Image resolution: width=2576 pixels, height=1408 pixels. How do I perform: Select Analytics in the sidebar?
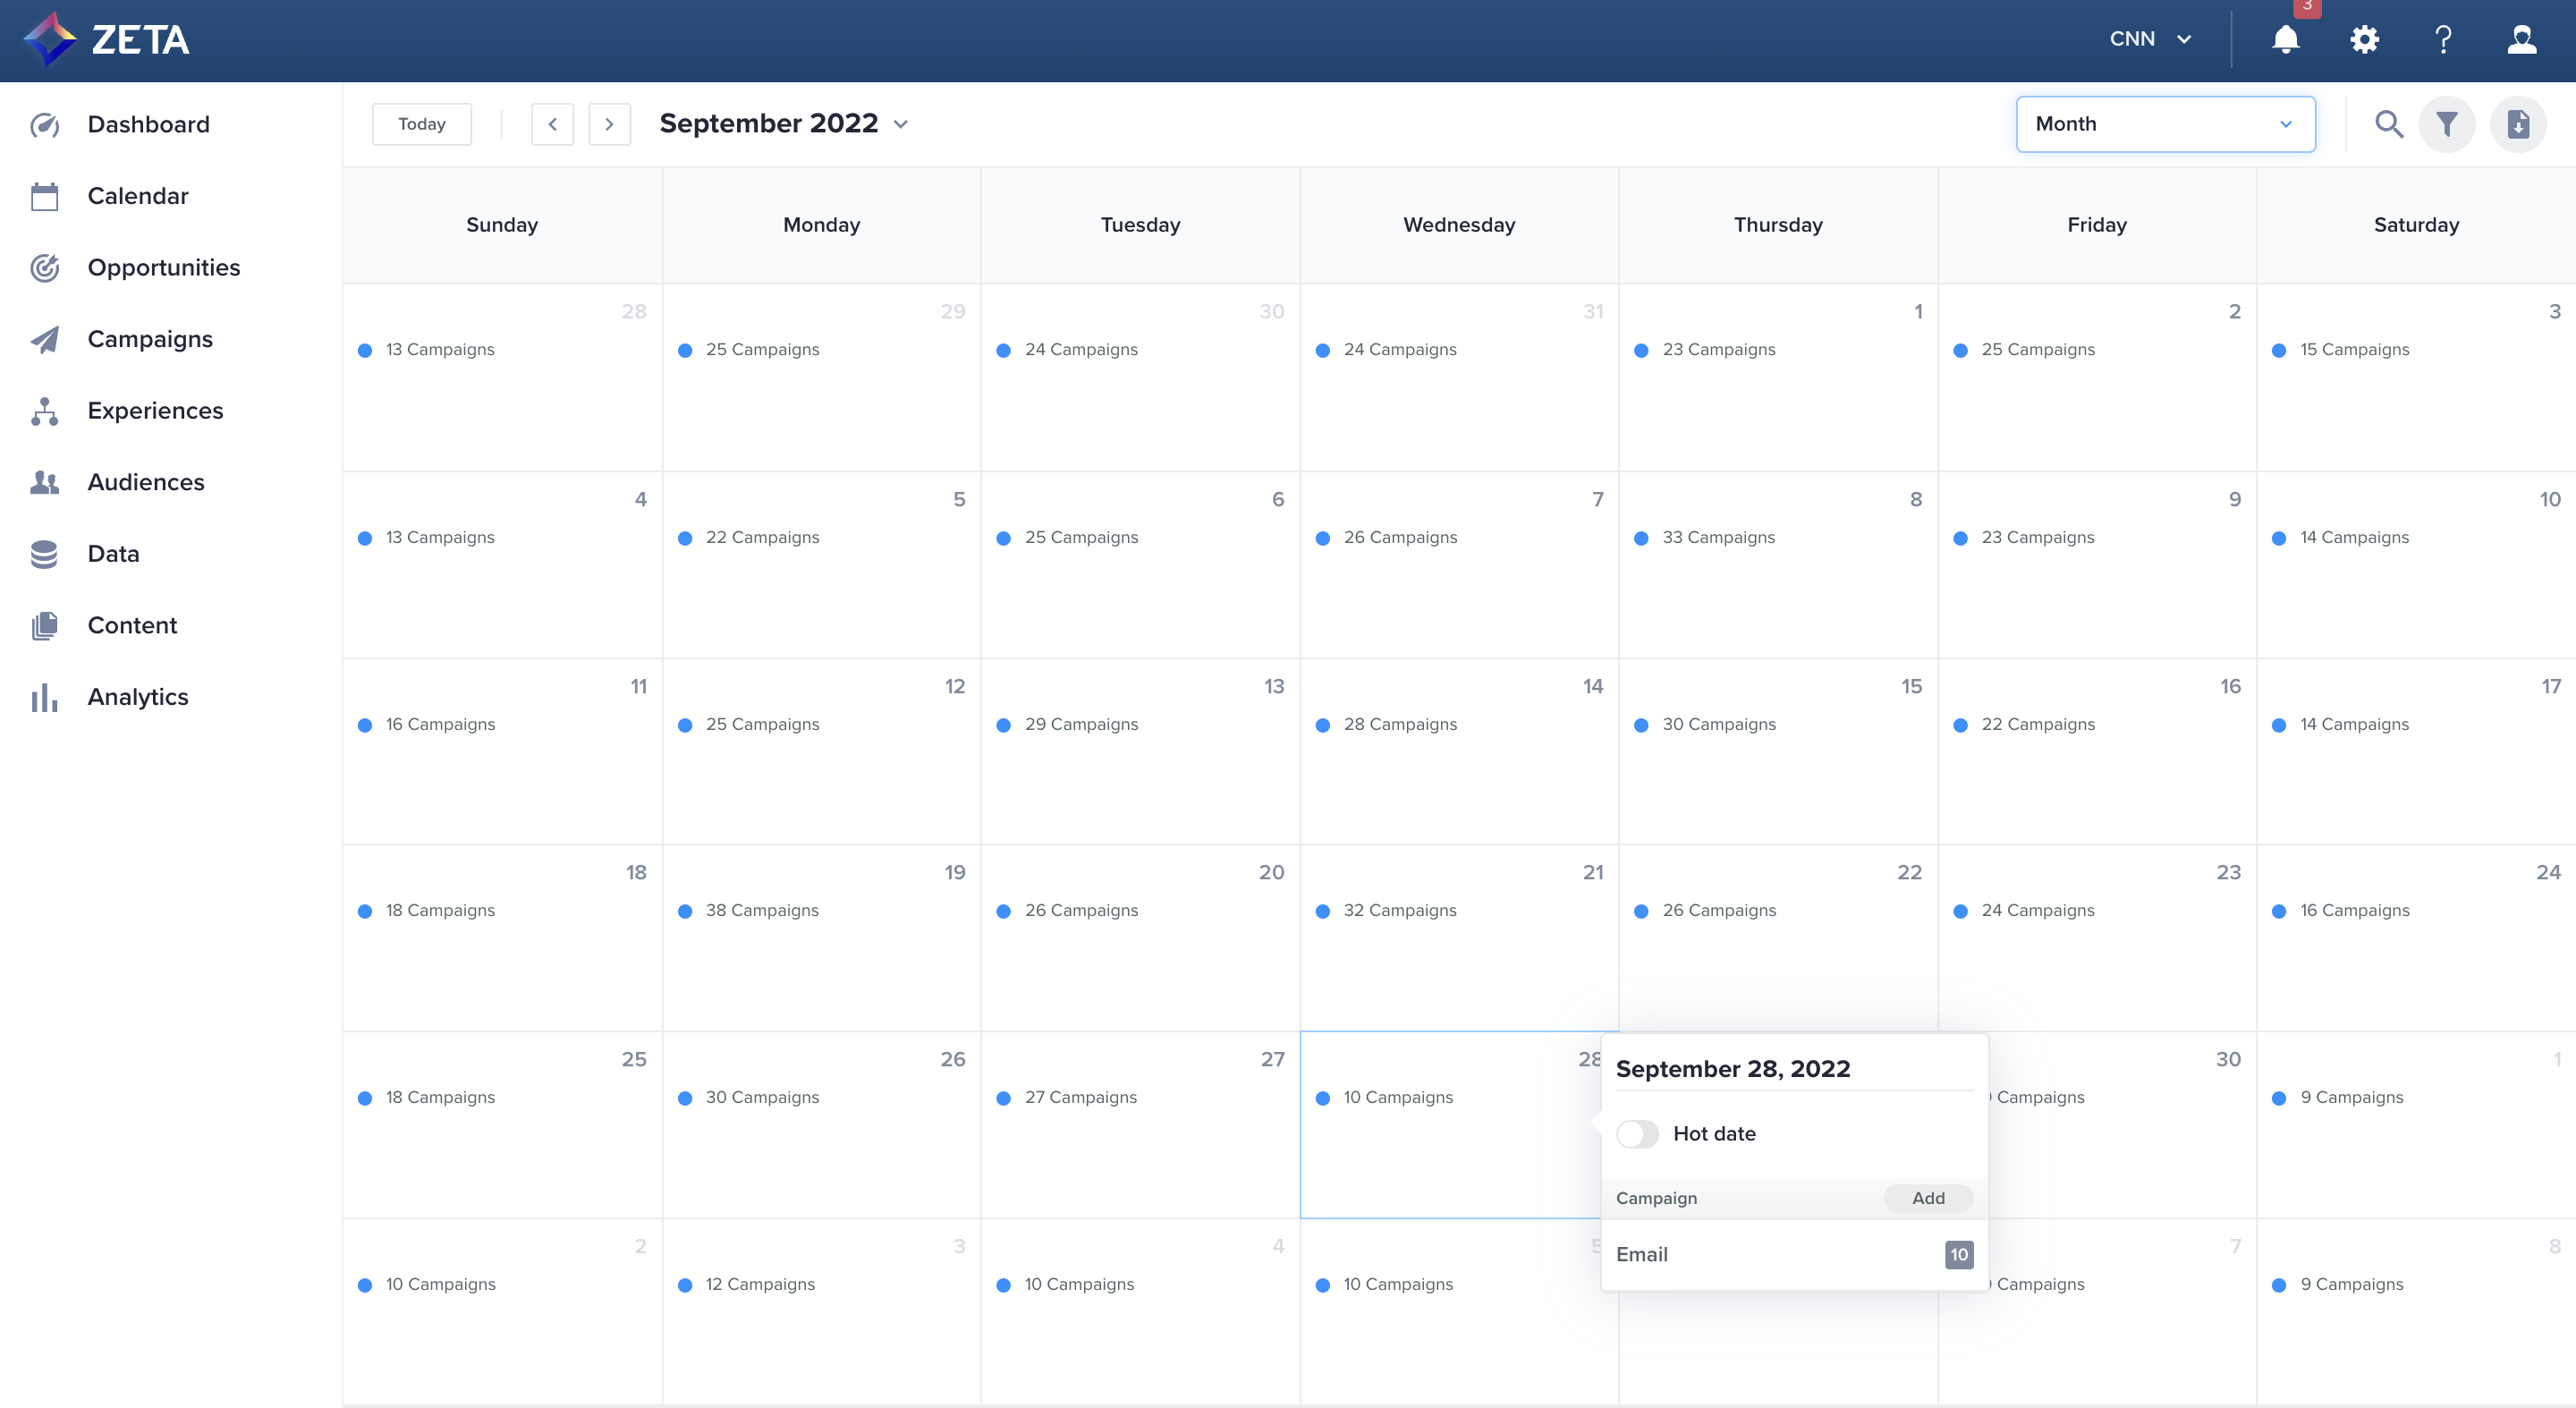(138, 697)
